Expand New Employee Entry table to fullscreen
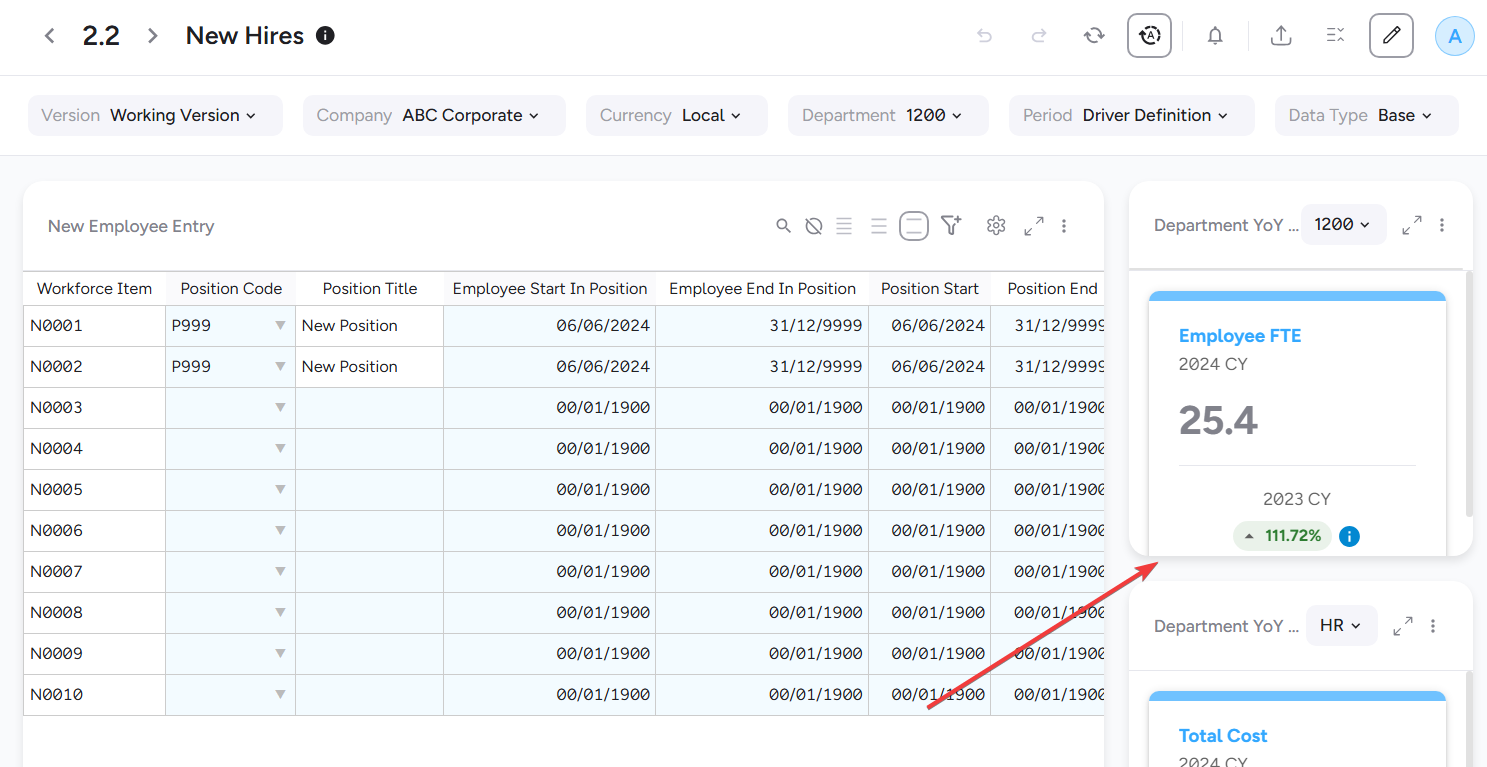1487x767 pixels. [1034, 226]
